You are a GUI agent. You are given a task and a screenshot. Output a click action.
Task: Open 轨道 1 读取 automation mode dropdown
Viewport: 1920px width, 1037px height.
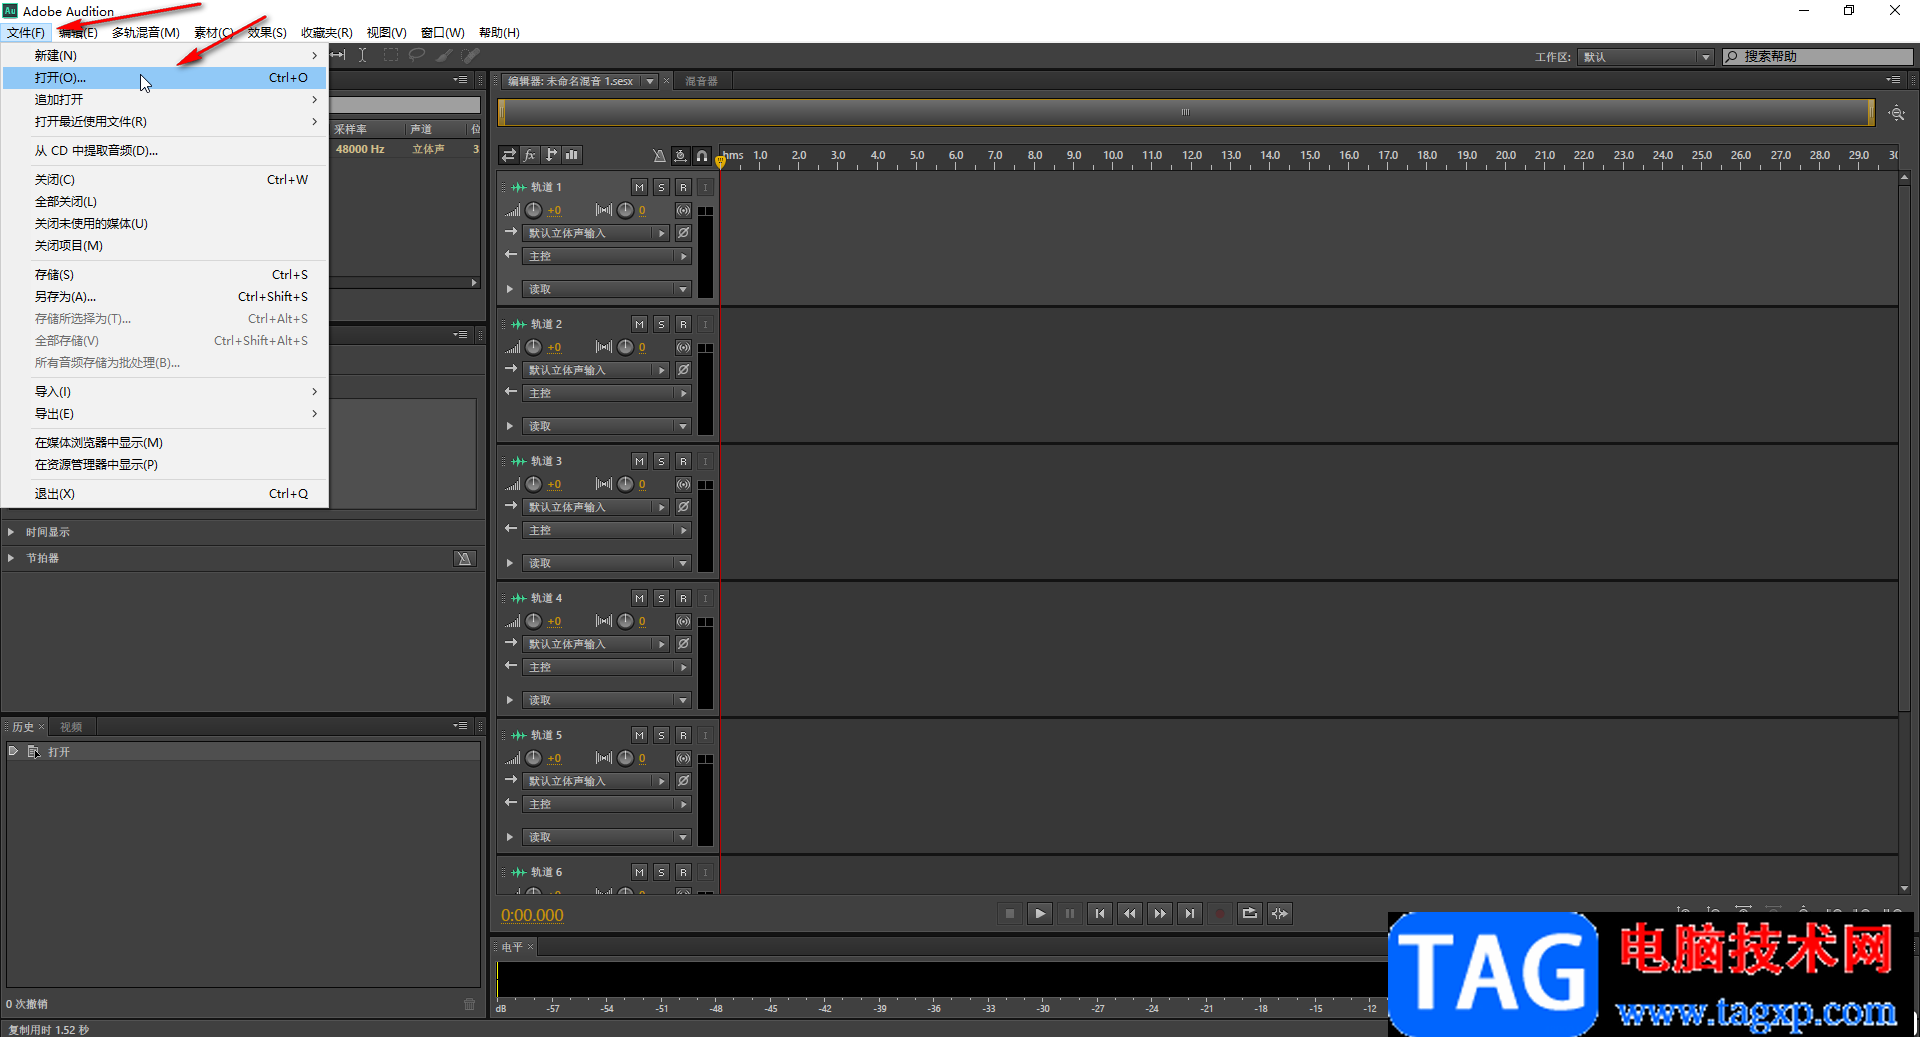[x=607, y=289]
